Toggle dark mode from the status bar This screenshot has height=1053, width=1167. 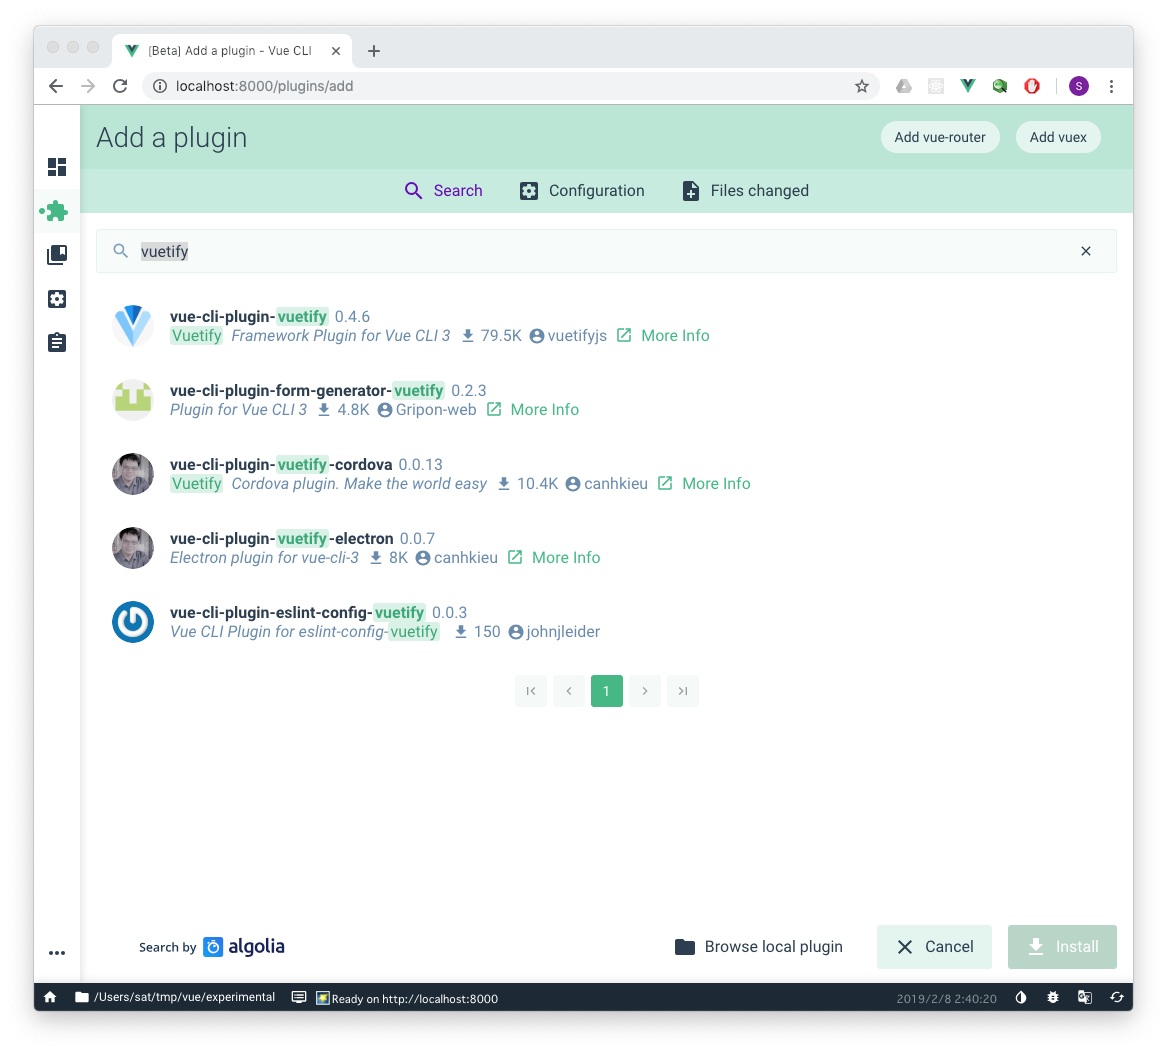[1021, 997]
